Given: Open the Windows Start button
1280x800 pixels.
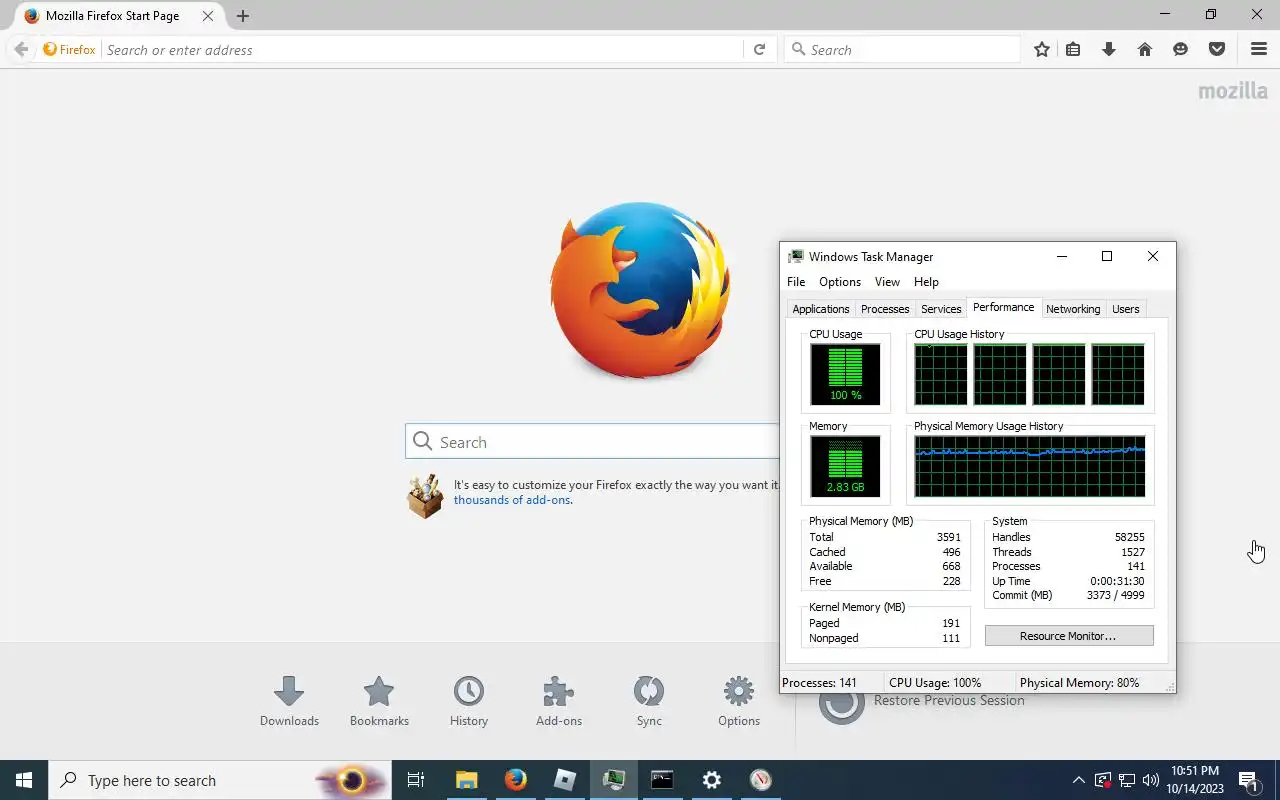Looking at the screenshot, I should coord(24,780).
